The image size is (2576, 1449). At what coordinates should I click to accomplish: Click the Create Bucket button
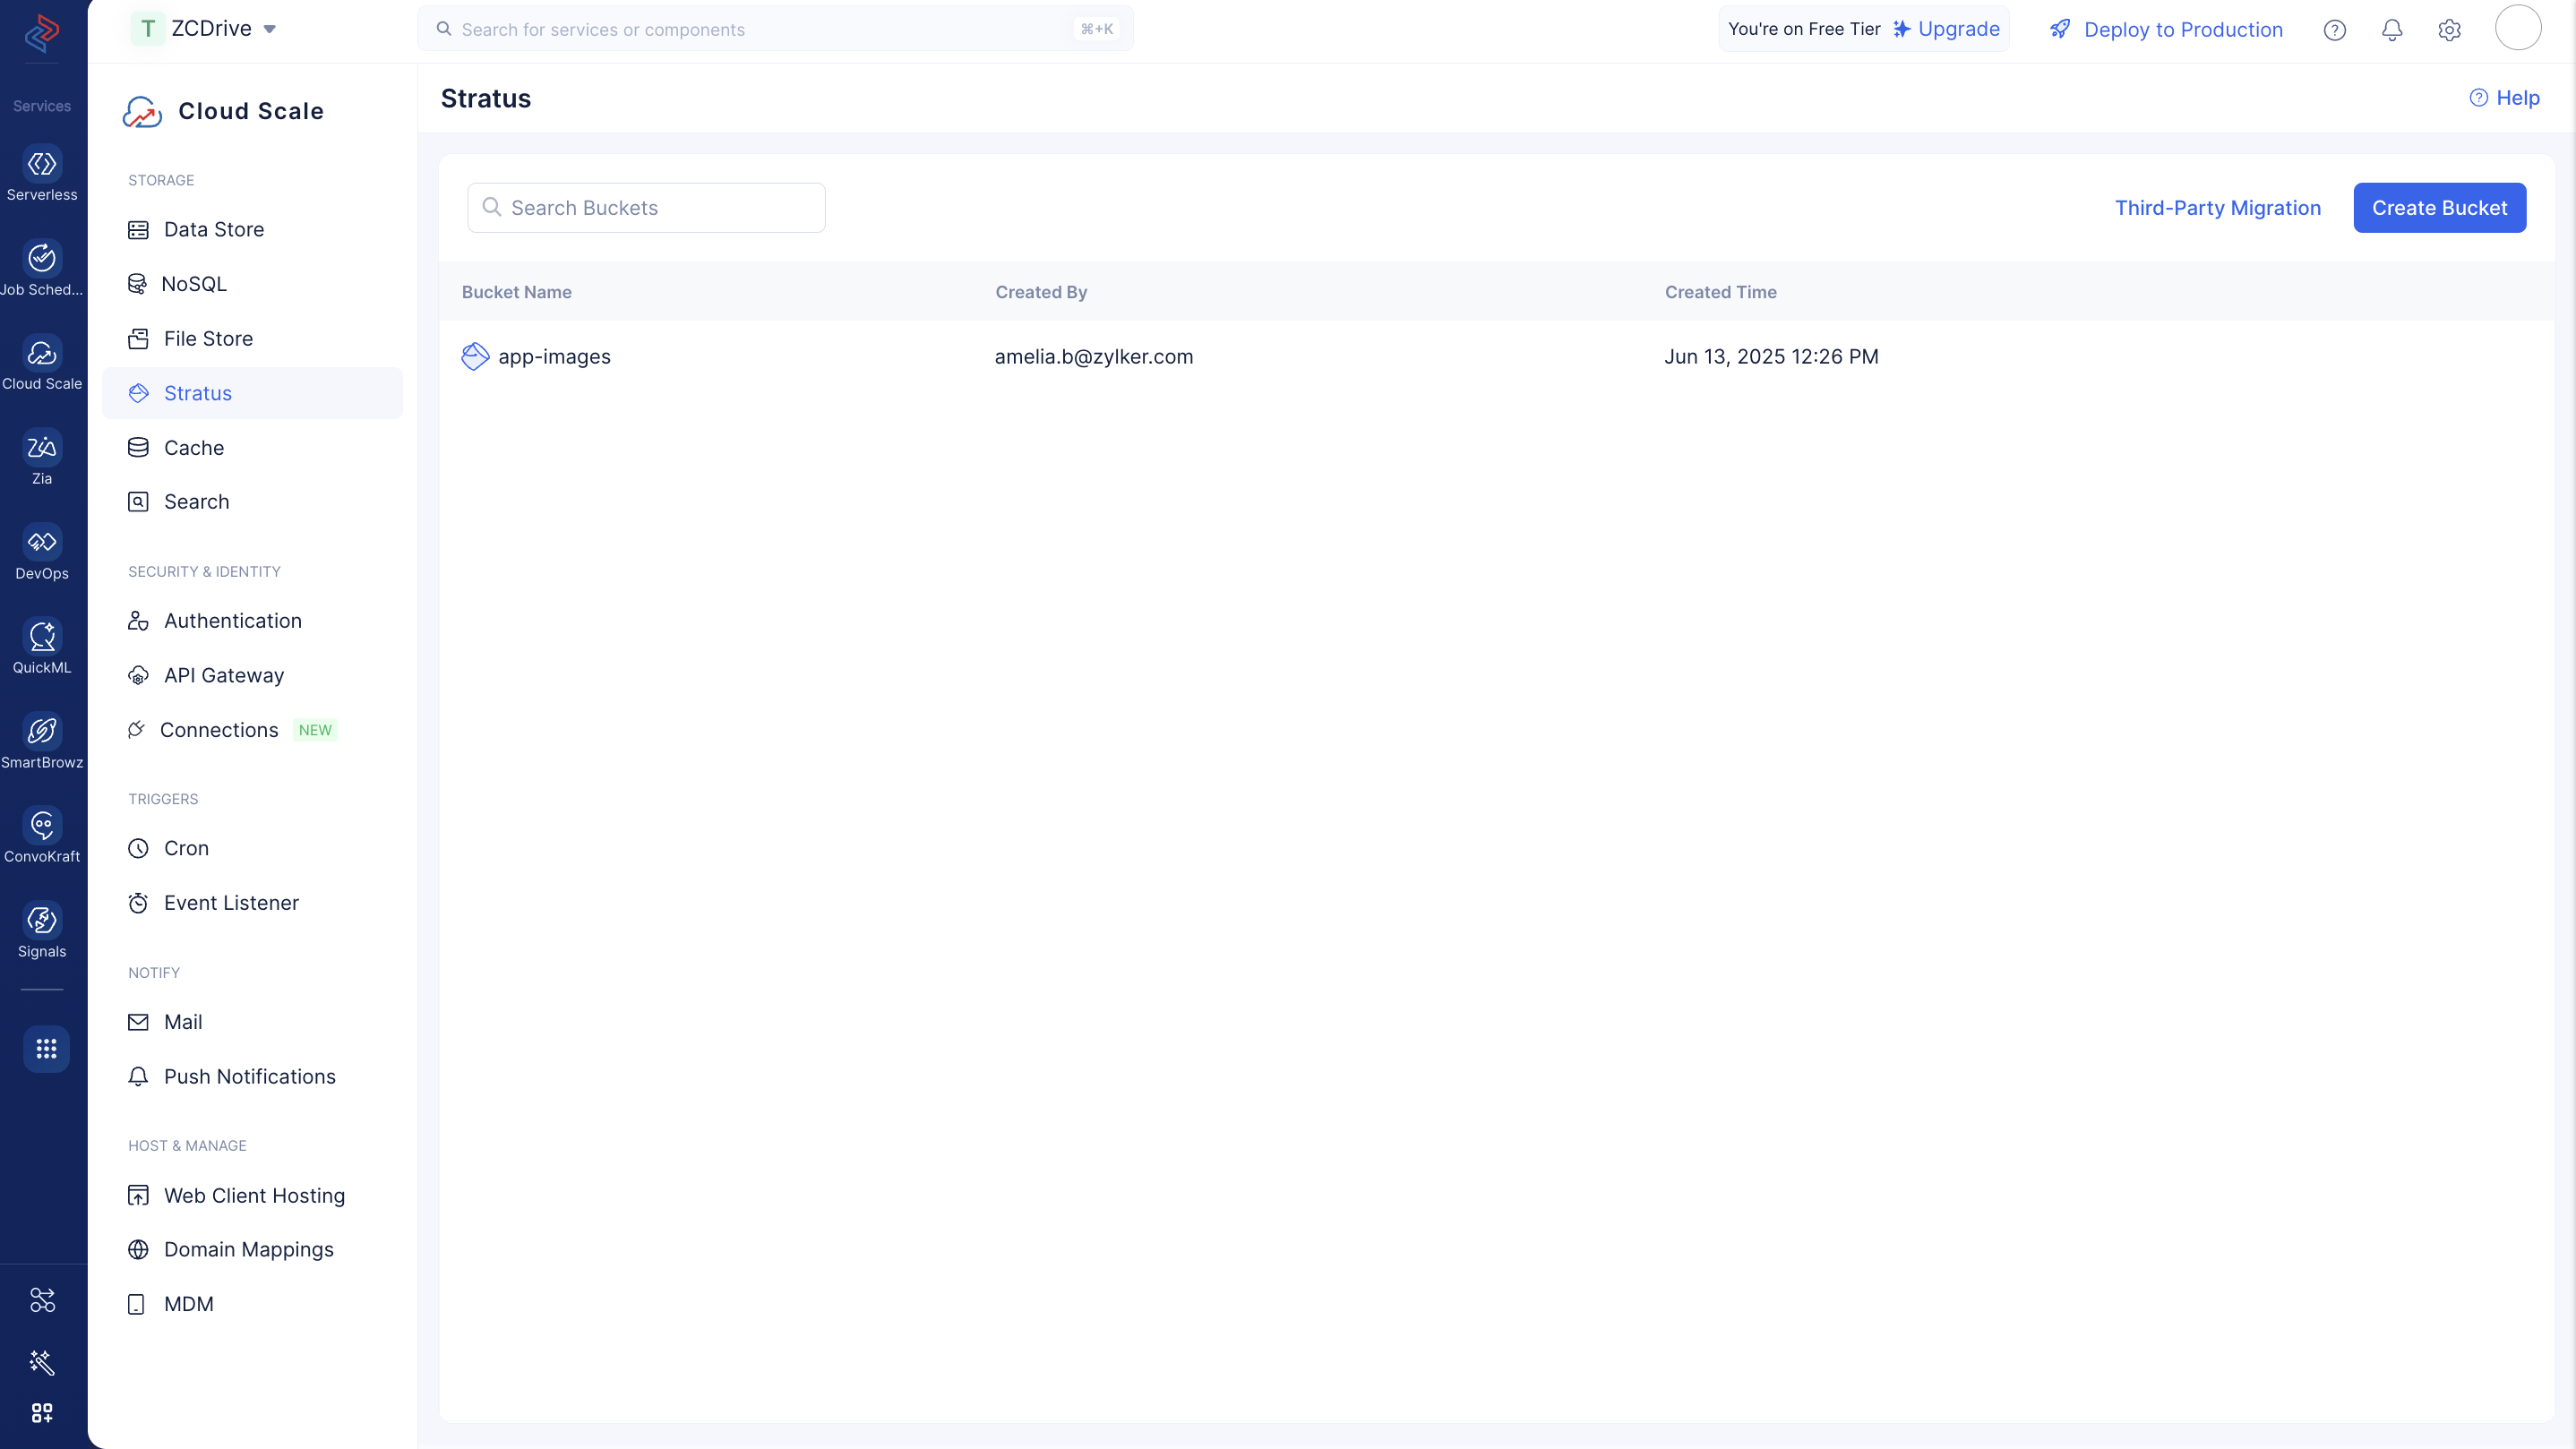2439,208
